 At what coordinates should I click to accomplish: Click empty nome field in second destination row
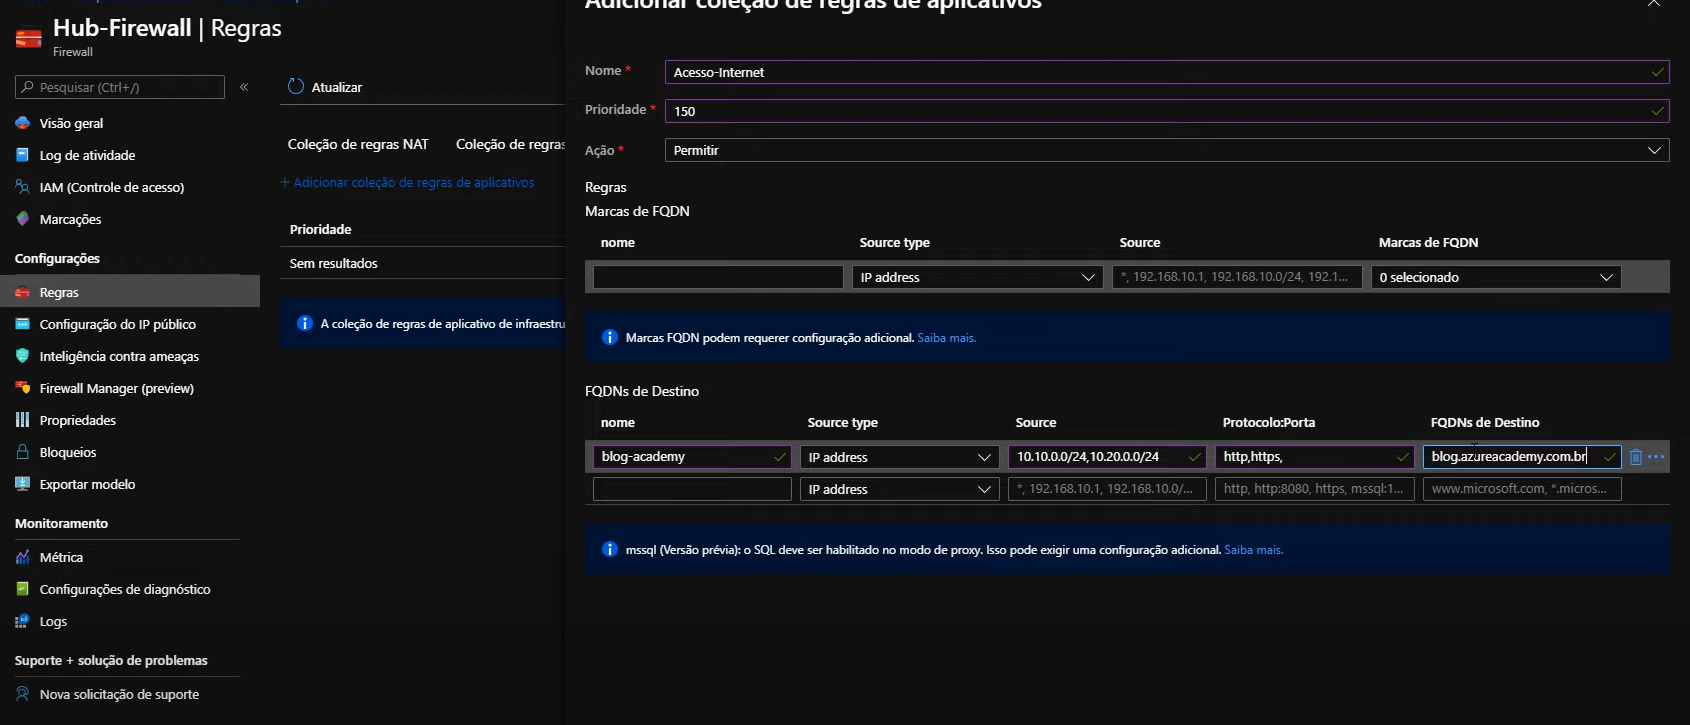pos(692,489)
